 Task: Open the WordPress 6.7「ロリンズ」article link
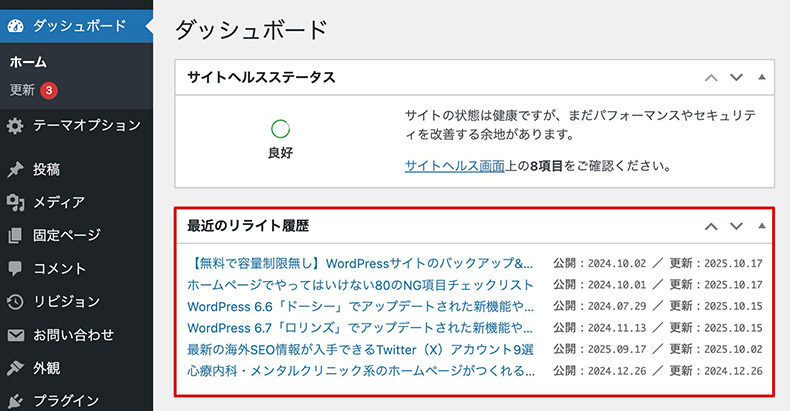click(x=360, y=327)
